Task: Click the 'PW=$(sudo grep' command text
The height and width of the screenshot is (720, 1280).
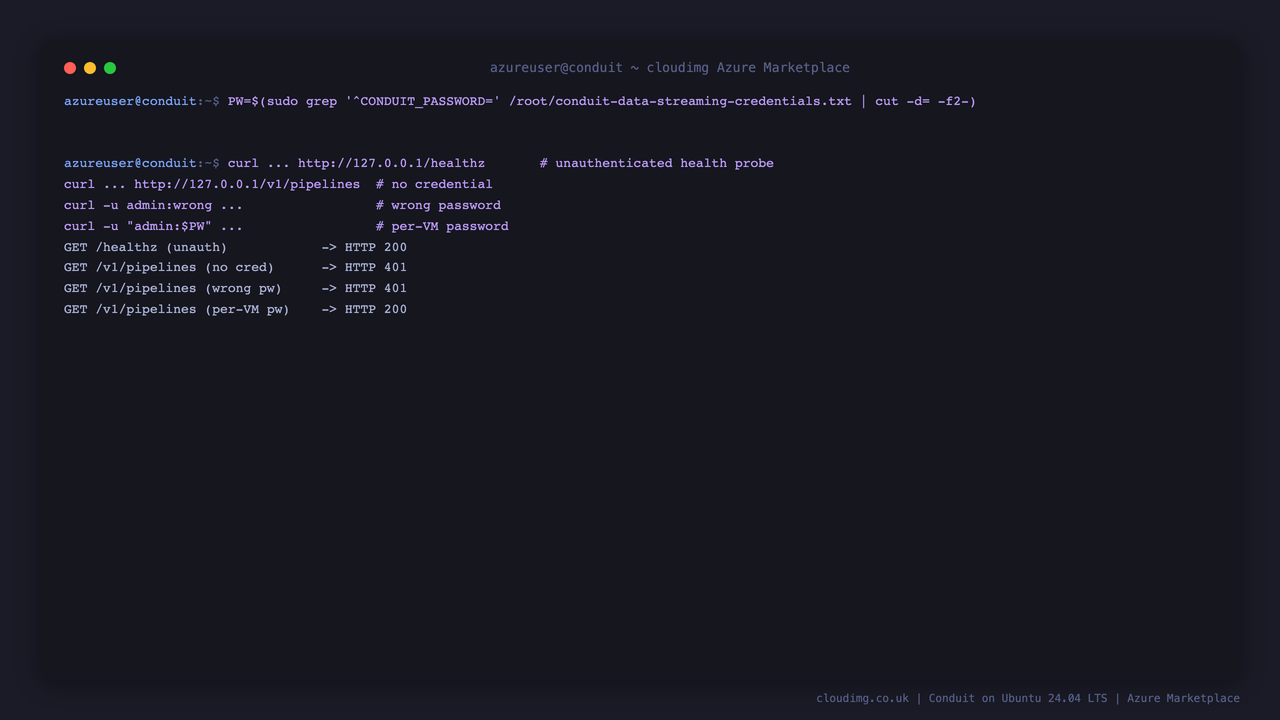Action: click(282, 101)
